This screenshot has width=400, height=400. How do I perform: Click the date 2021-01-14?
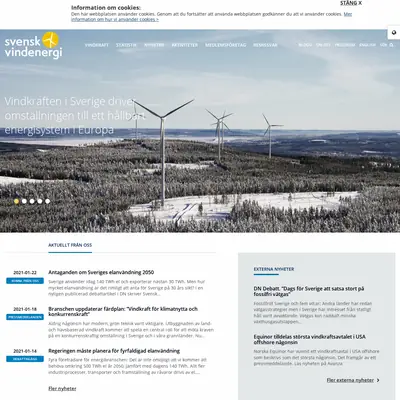click(x=25, y=351)
